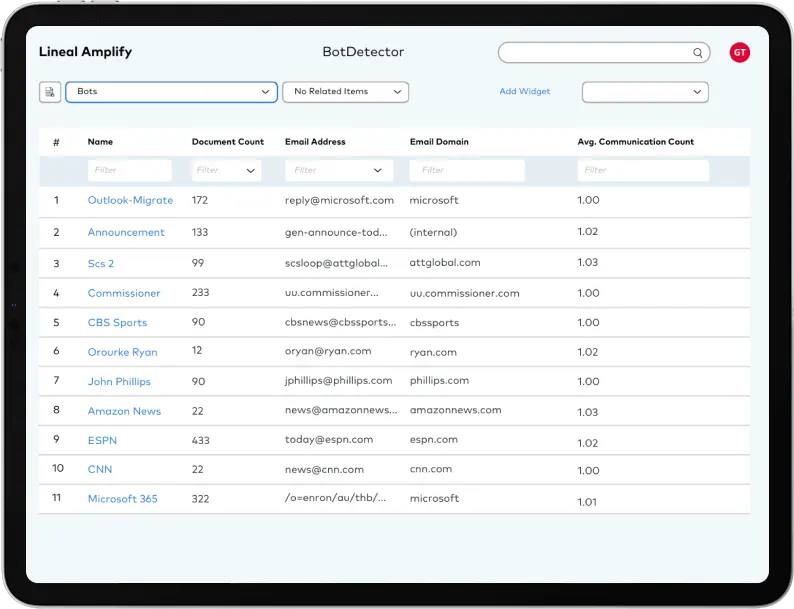Focus the Email Domain filter field
Image resolution: width=794 pixels, height=609 pixels.
point(467,171)
